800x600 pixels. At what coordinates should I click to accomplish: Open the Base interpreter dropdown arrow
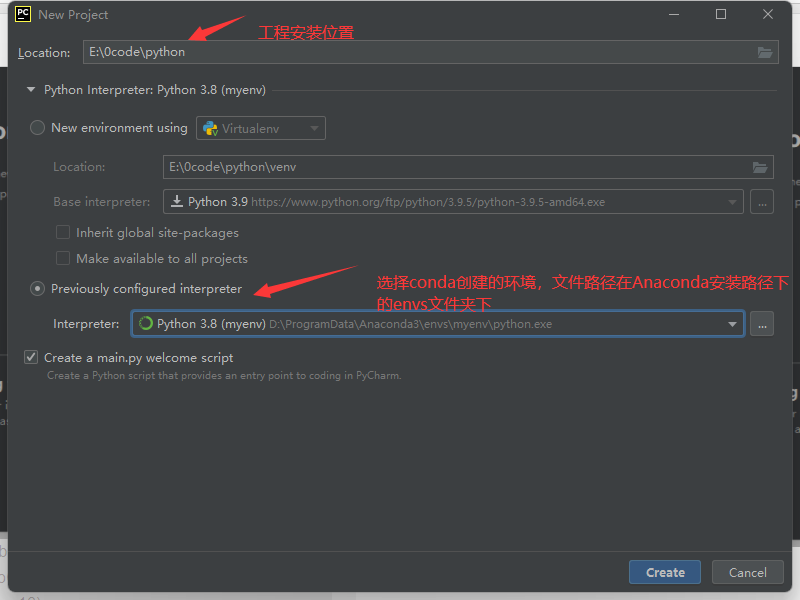point(732,202)
